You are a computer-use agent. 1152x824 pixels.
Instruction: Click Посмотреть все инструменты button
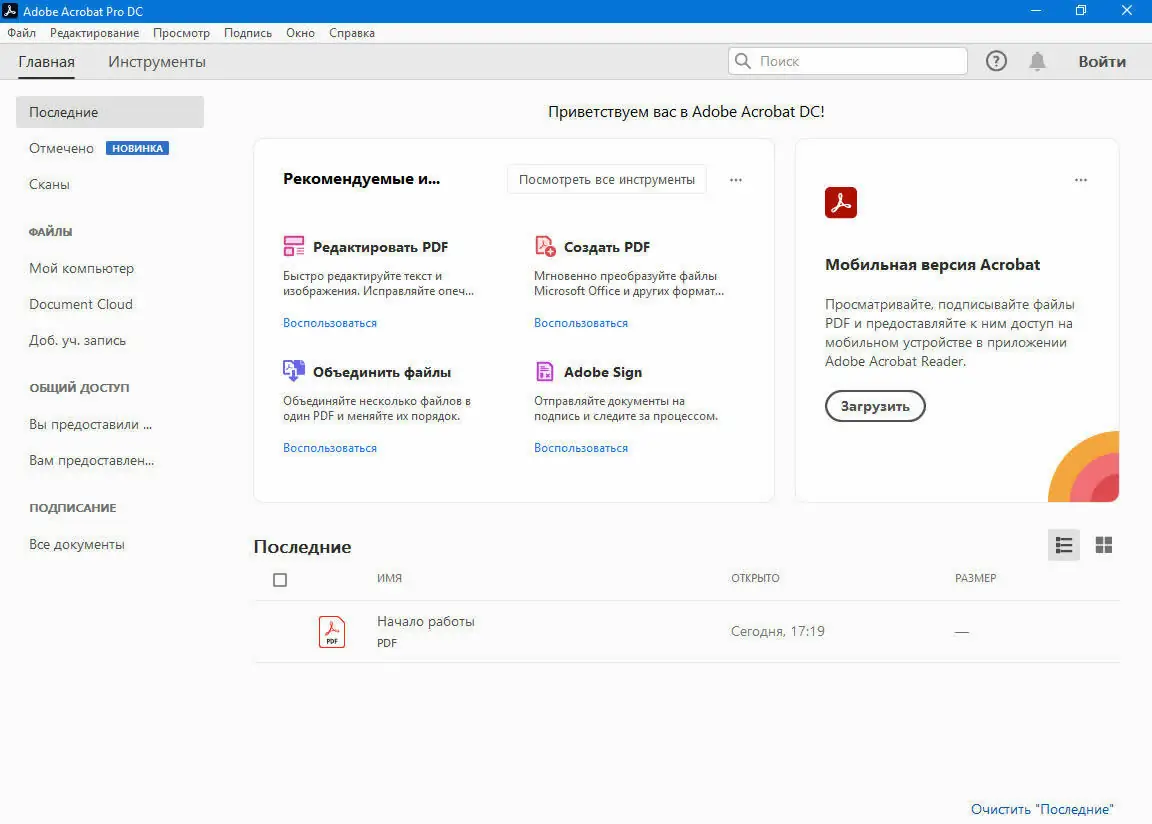tap(607, 179)
